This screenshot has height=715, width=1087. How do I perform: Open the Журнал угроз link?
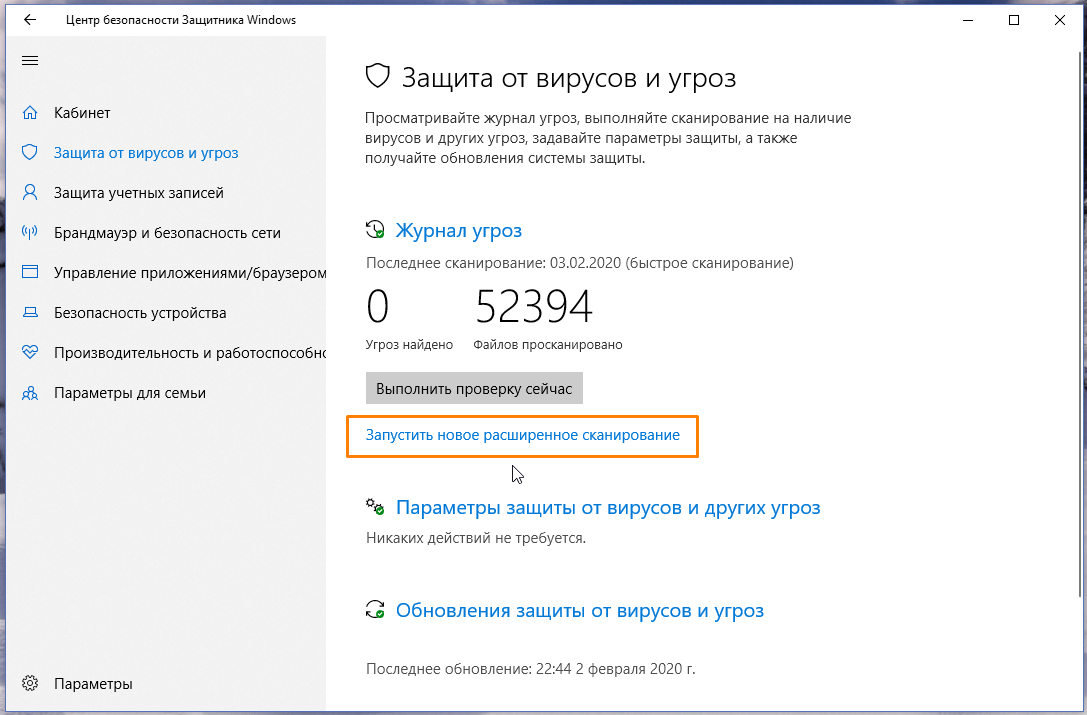pyautogui.click(x=459, y=229)
